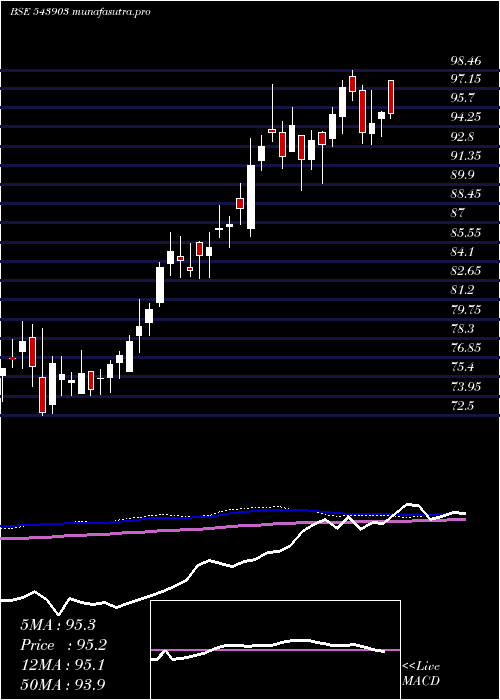Click the 84.1 price axis label
The height and width of the screenshot is (700, 500).
coord(463,252)
